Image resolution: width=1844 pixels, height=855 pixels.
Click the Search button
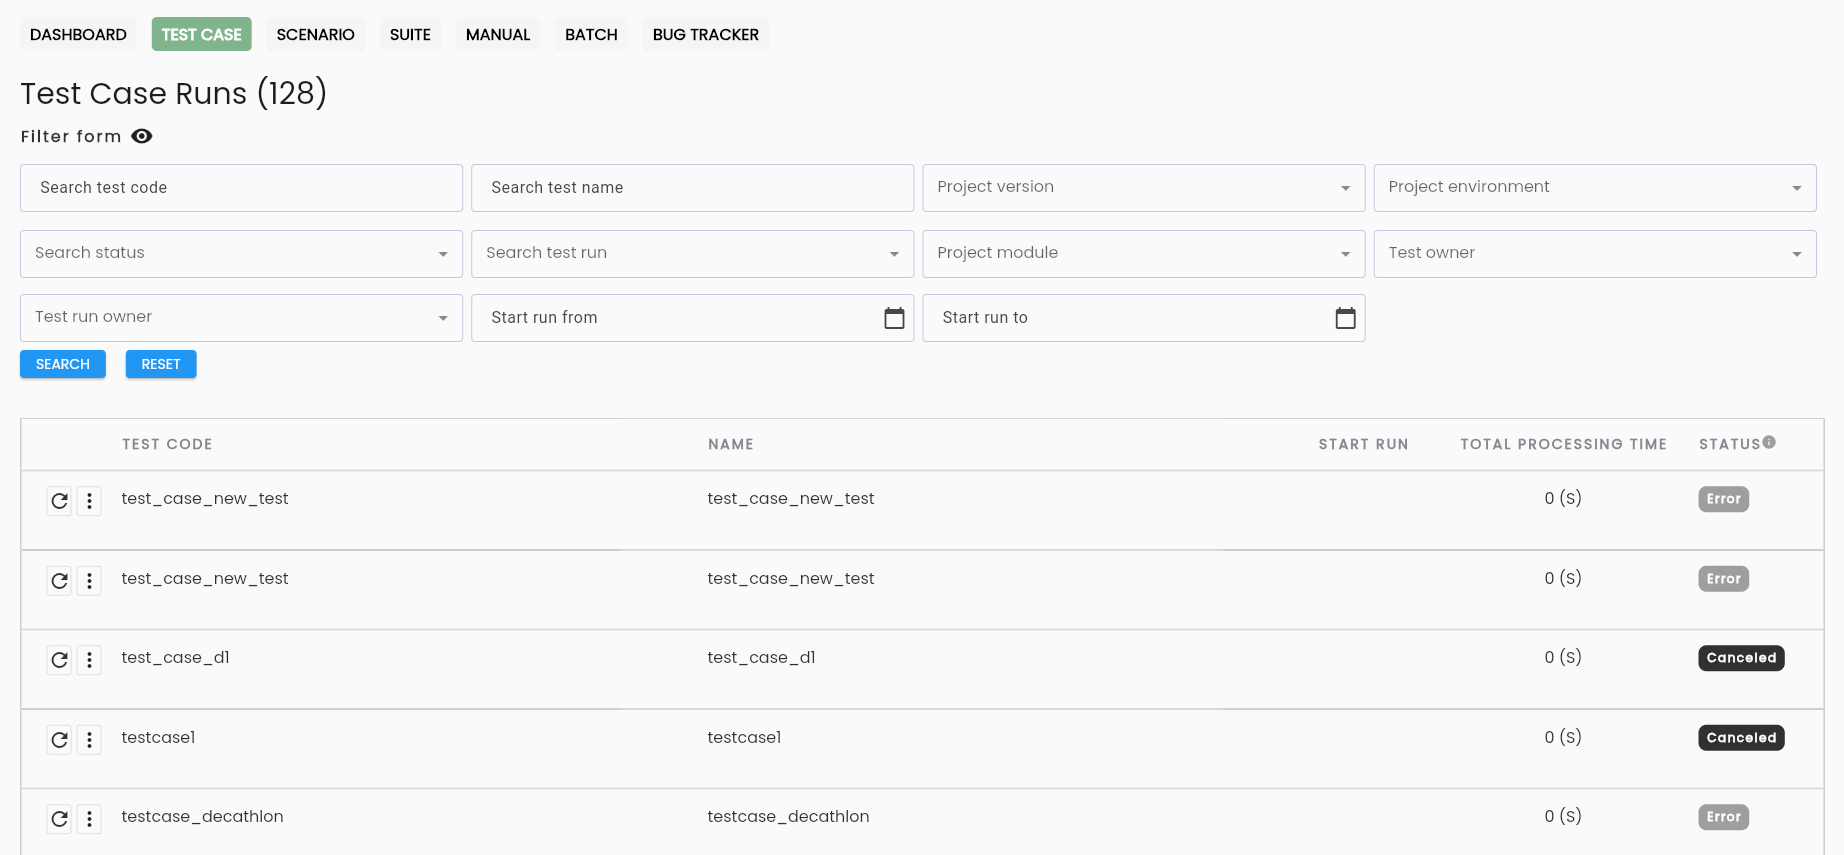(x=63, y=364)
